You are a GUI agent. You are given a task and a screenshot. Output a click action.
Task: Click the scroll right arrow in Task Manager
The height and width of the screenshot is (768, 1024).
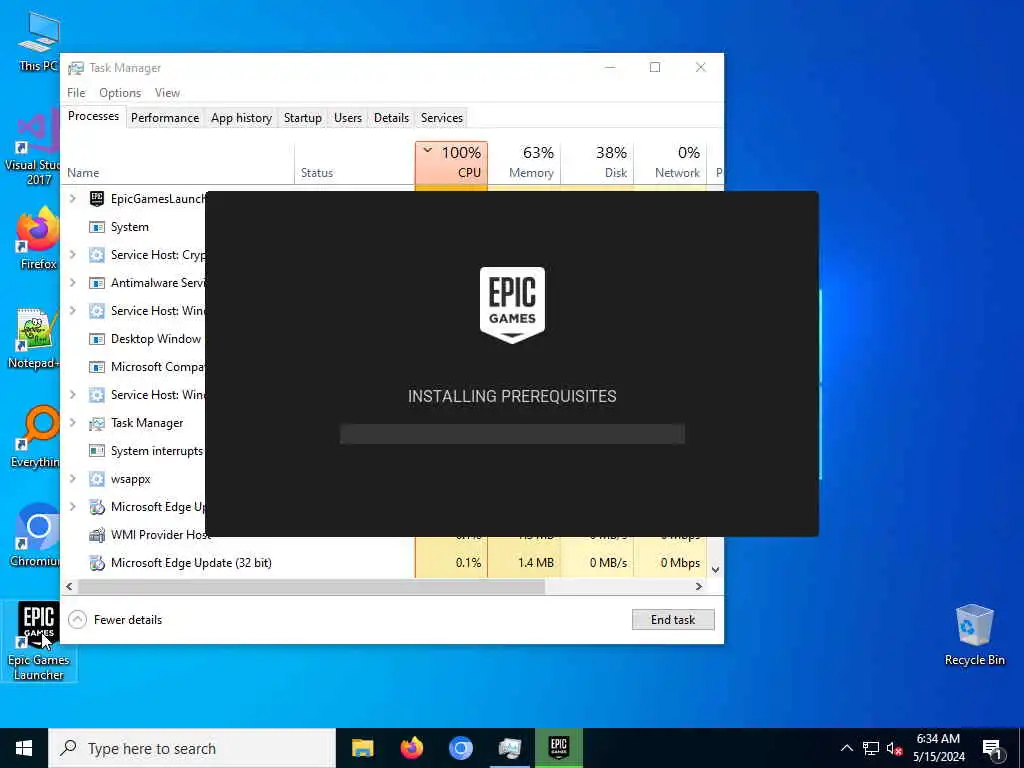click(699, 586)
